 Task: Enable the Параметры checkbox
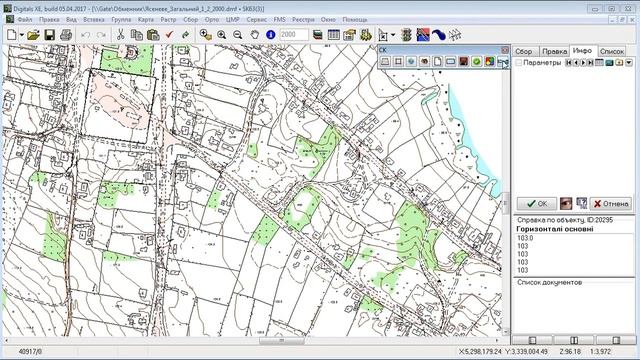pyautogui.click(x=518, y=62)
